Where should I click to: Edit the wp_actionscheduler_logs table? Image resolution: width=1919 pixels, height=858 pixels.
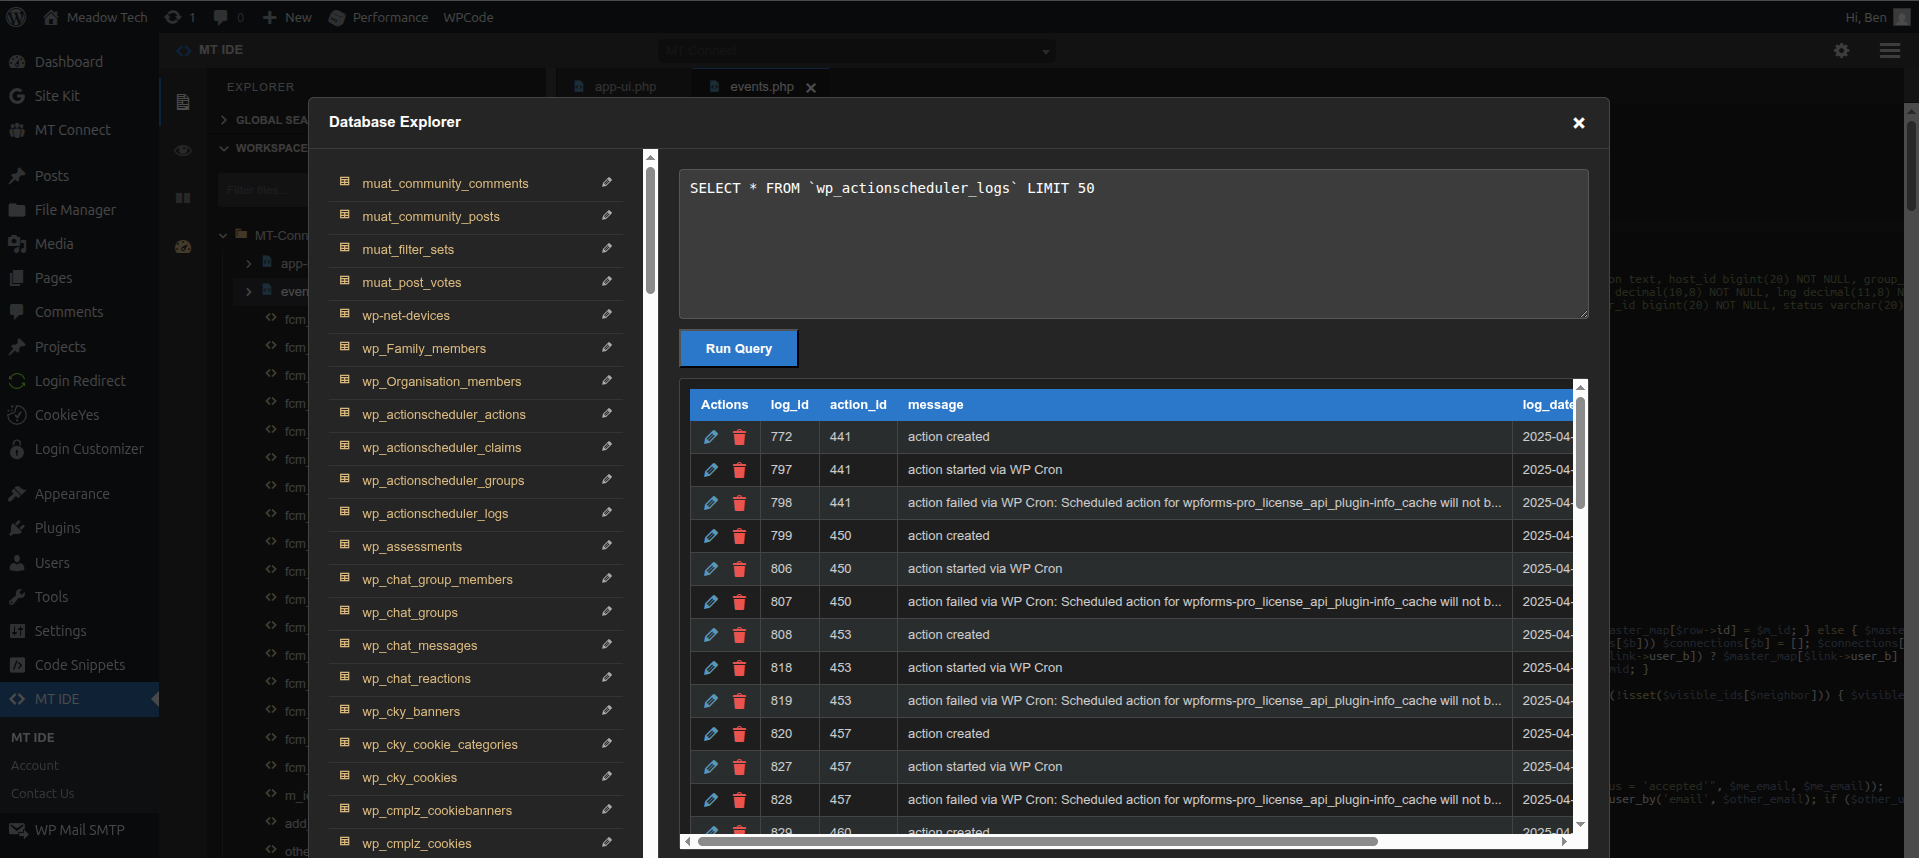tap(607, 512)
